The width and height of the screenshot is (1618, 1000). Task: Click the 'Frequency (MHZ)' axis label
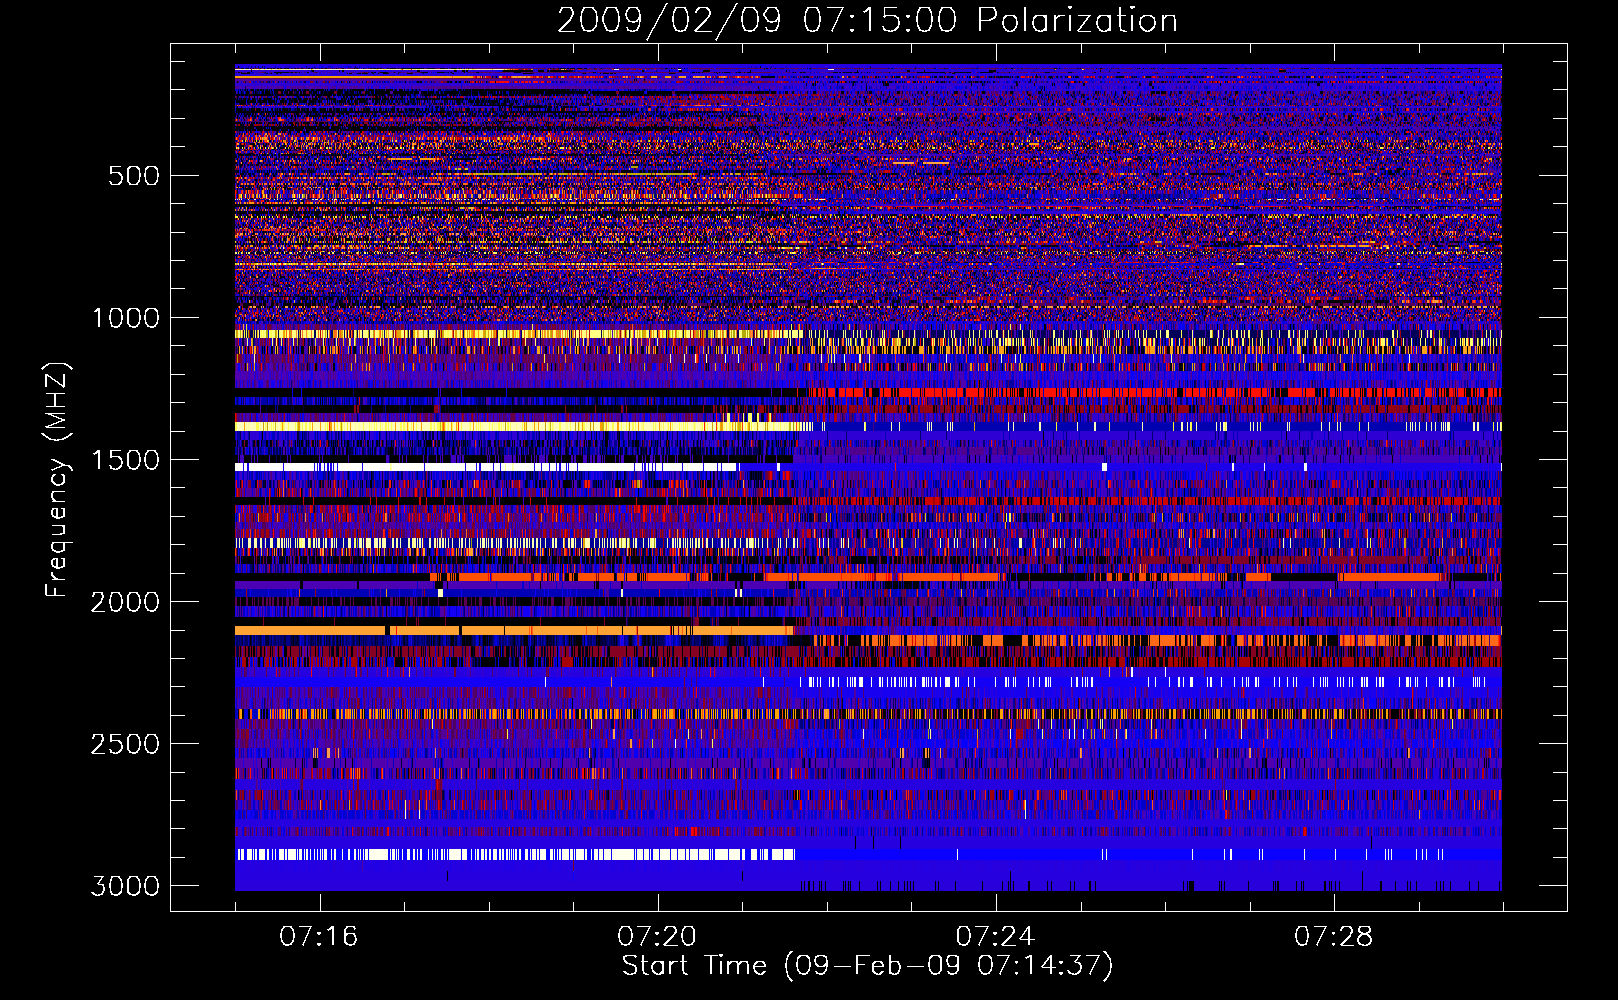click(x=57, y=480)
